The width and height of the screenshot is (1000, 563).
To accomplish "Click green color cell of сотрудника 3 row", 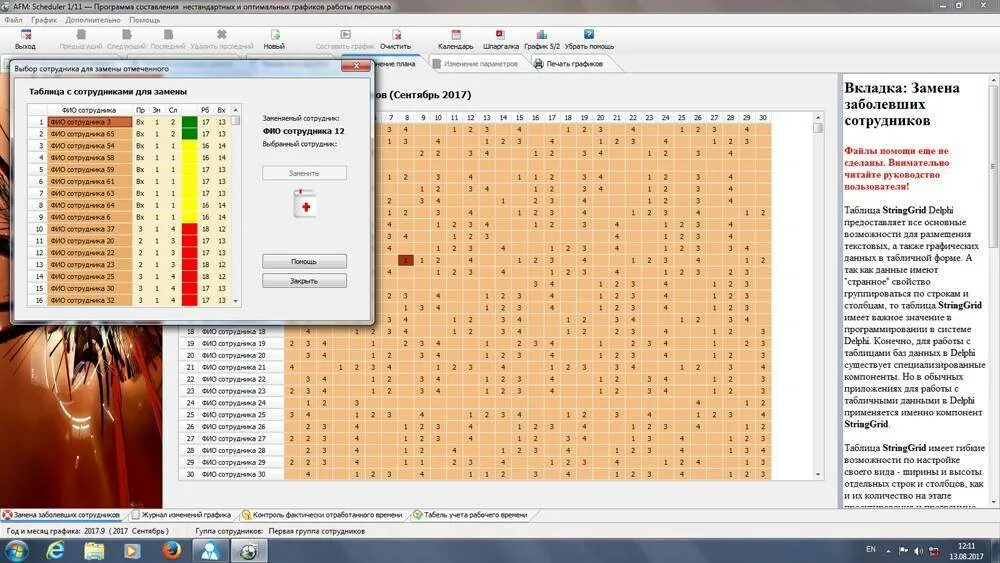I will point(189,122).
